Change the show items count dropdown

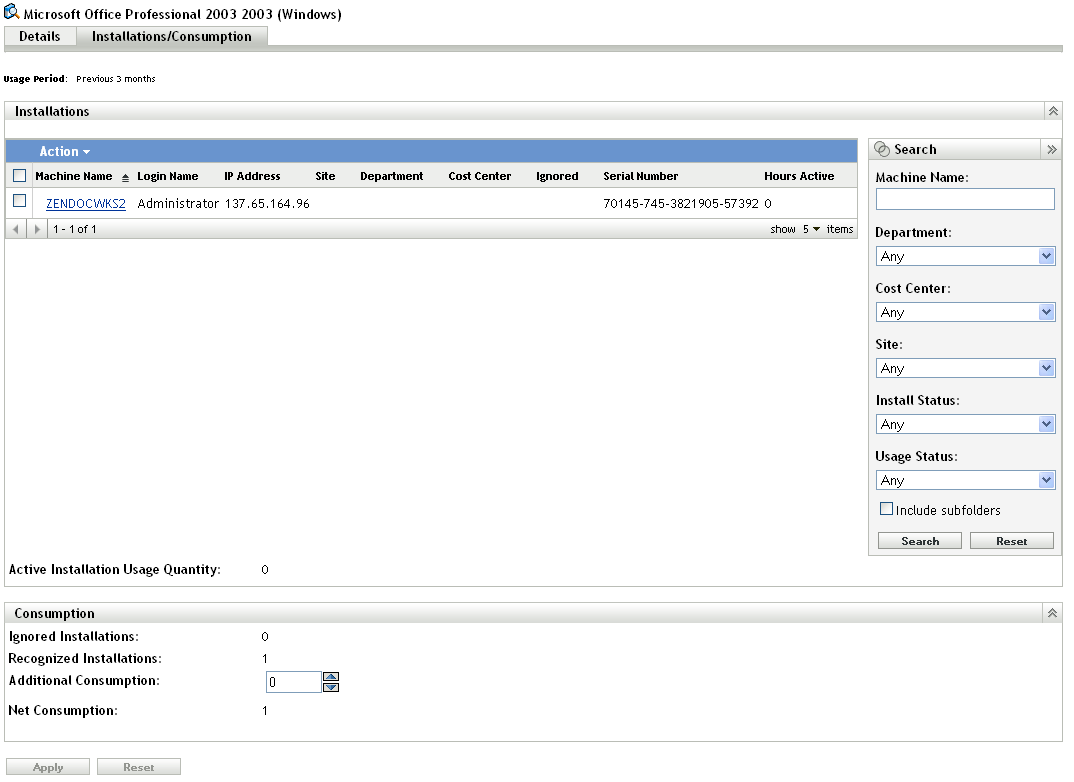click(x=812, y=229)
